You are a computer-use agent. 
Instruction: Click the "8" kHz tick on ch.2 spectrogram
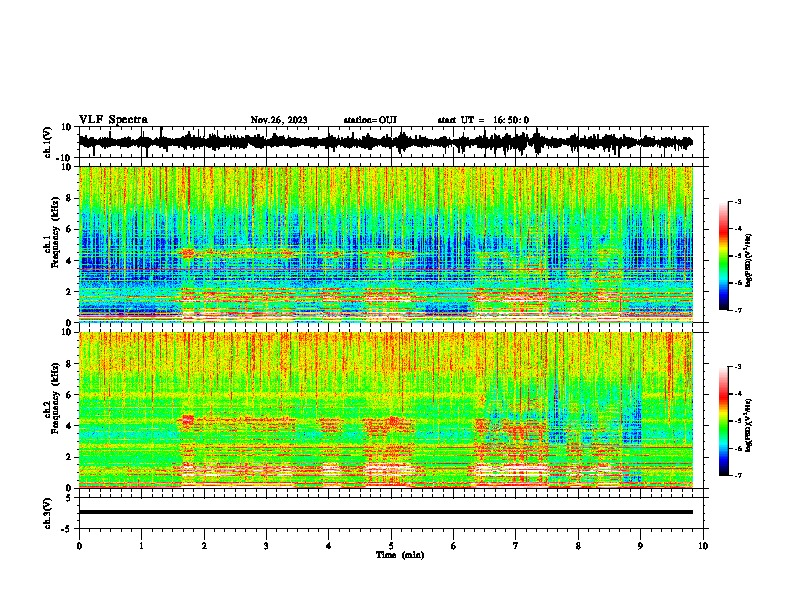[x=69, y=364]
